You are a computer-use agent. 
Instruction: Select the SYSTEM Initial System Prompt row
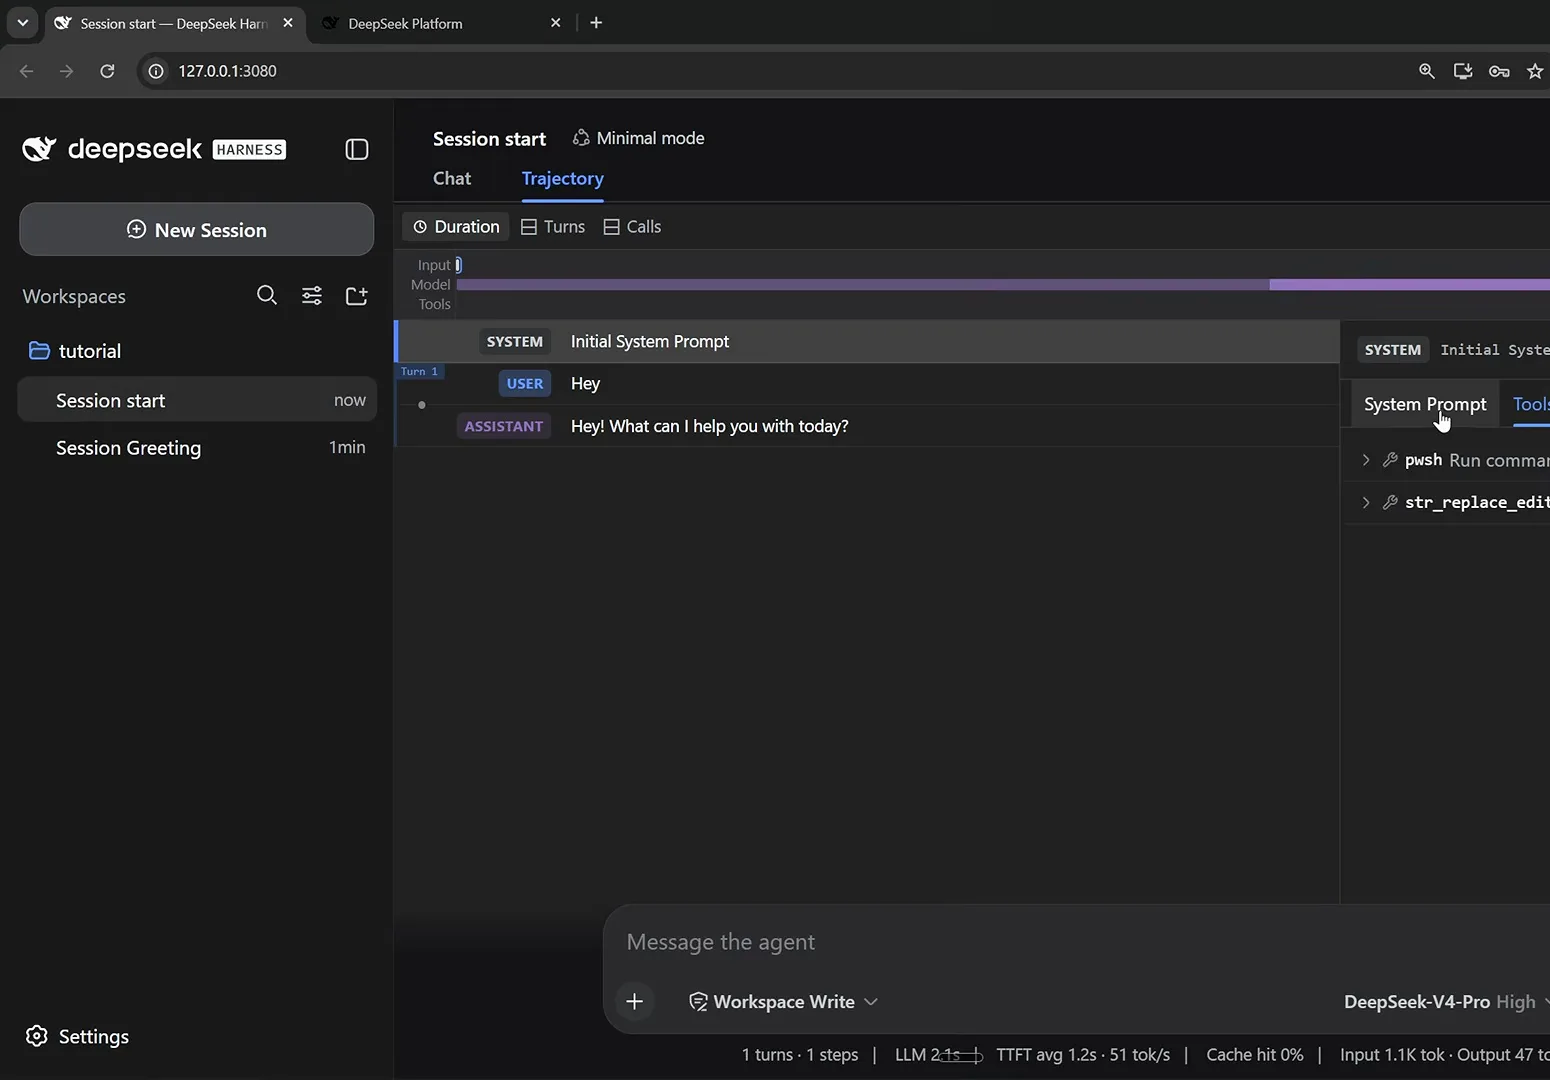click(867, 341)
